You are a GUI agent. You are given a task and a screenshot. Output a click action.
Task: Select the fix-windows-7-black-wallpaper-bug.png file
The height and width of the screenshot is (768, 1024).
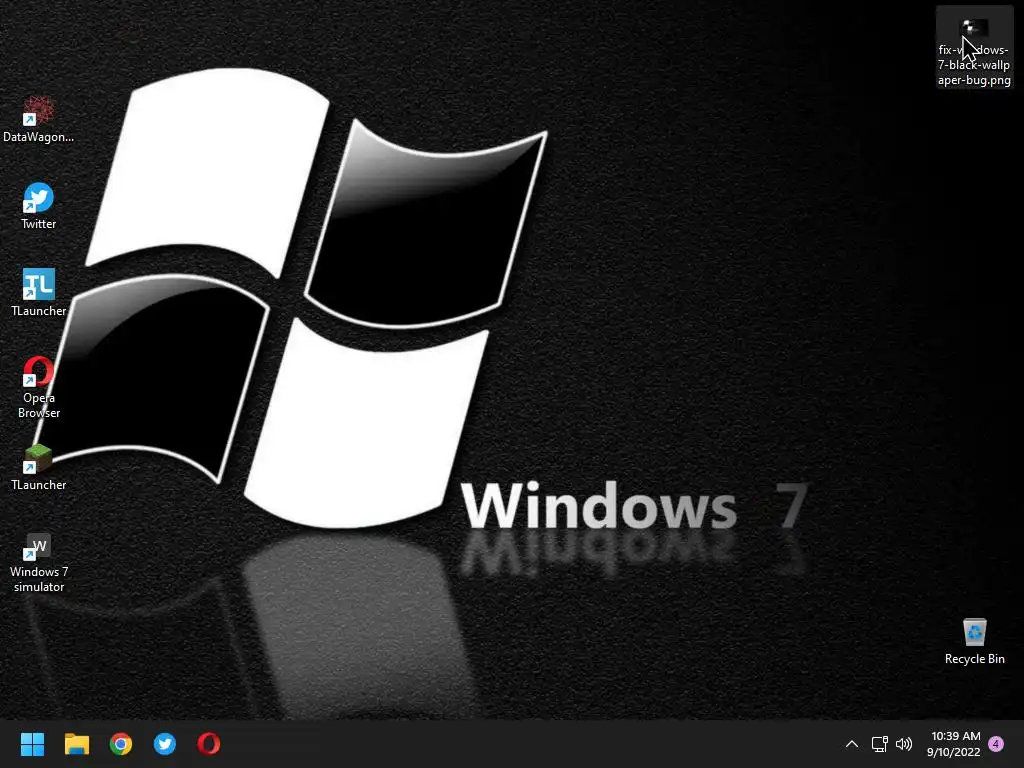(x=974, y=48)
